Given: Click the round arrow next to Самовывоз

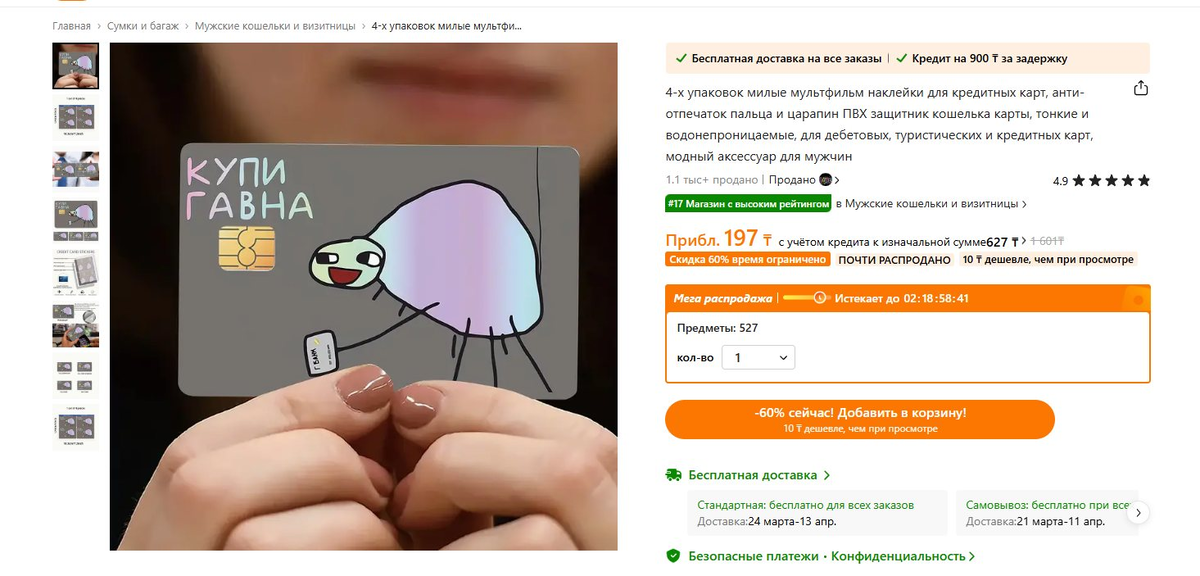Looking at the screenshot, I should click(1139, 513).
